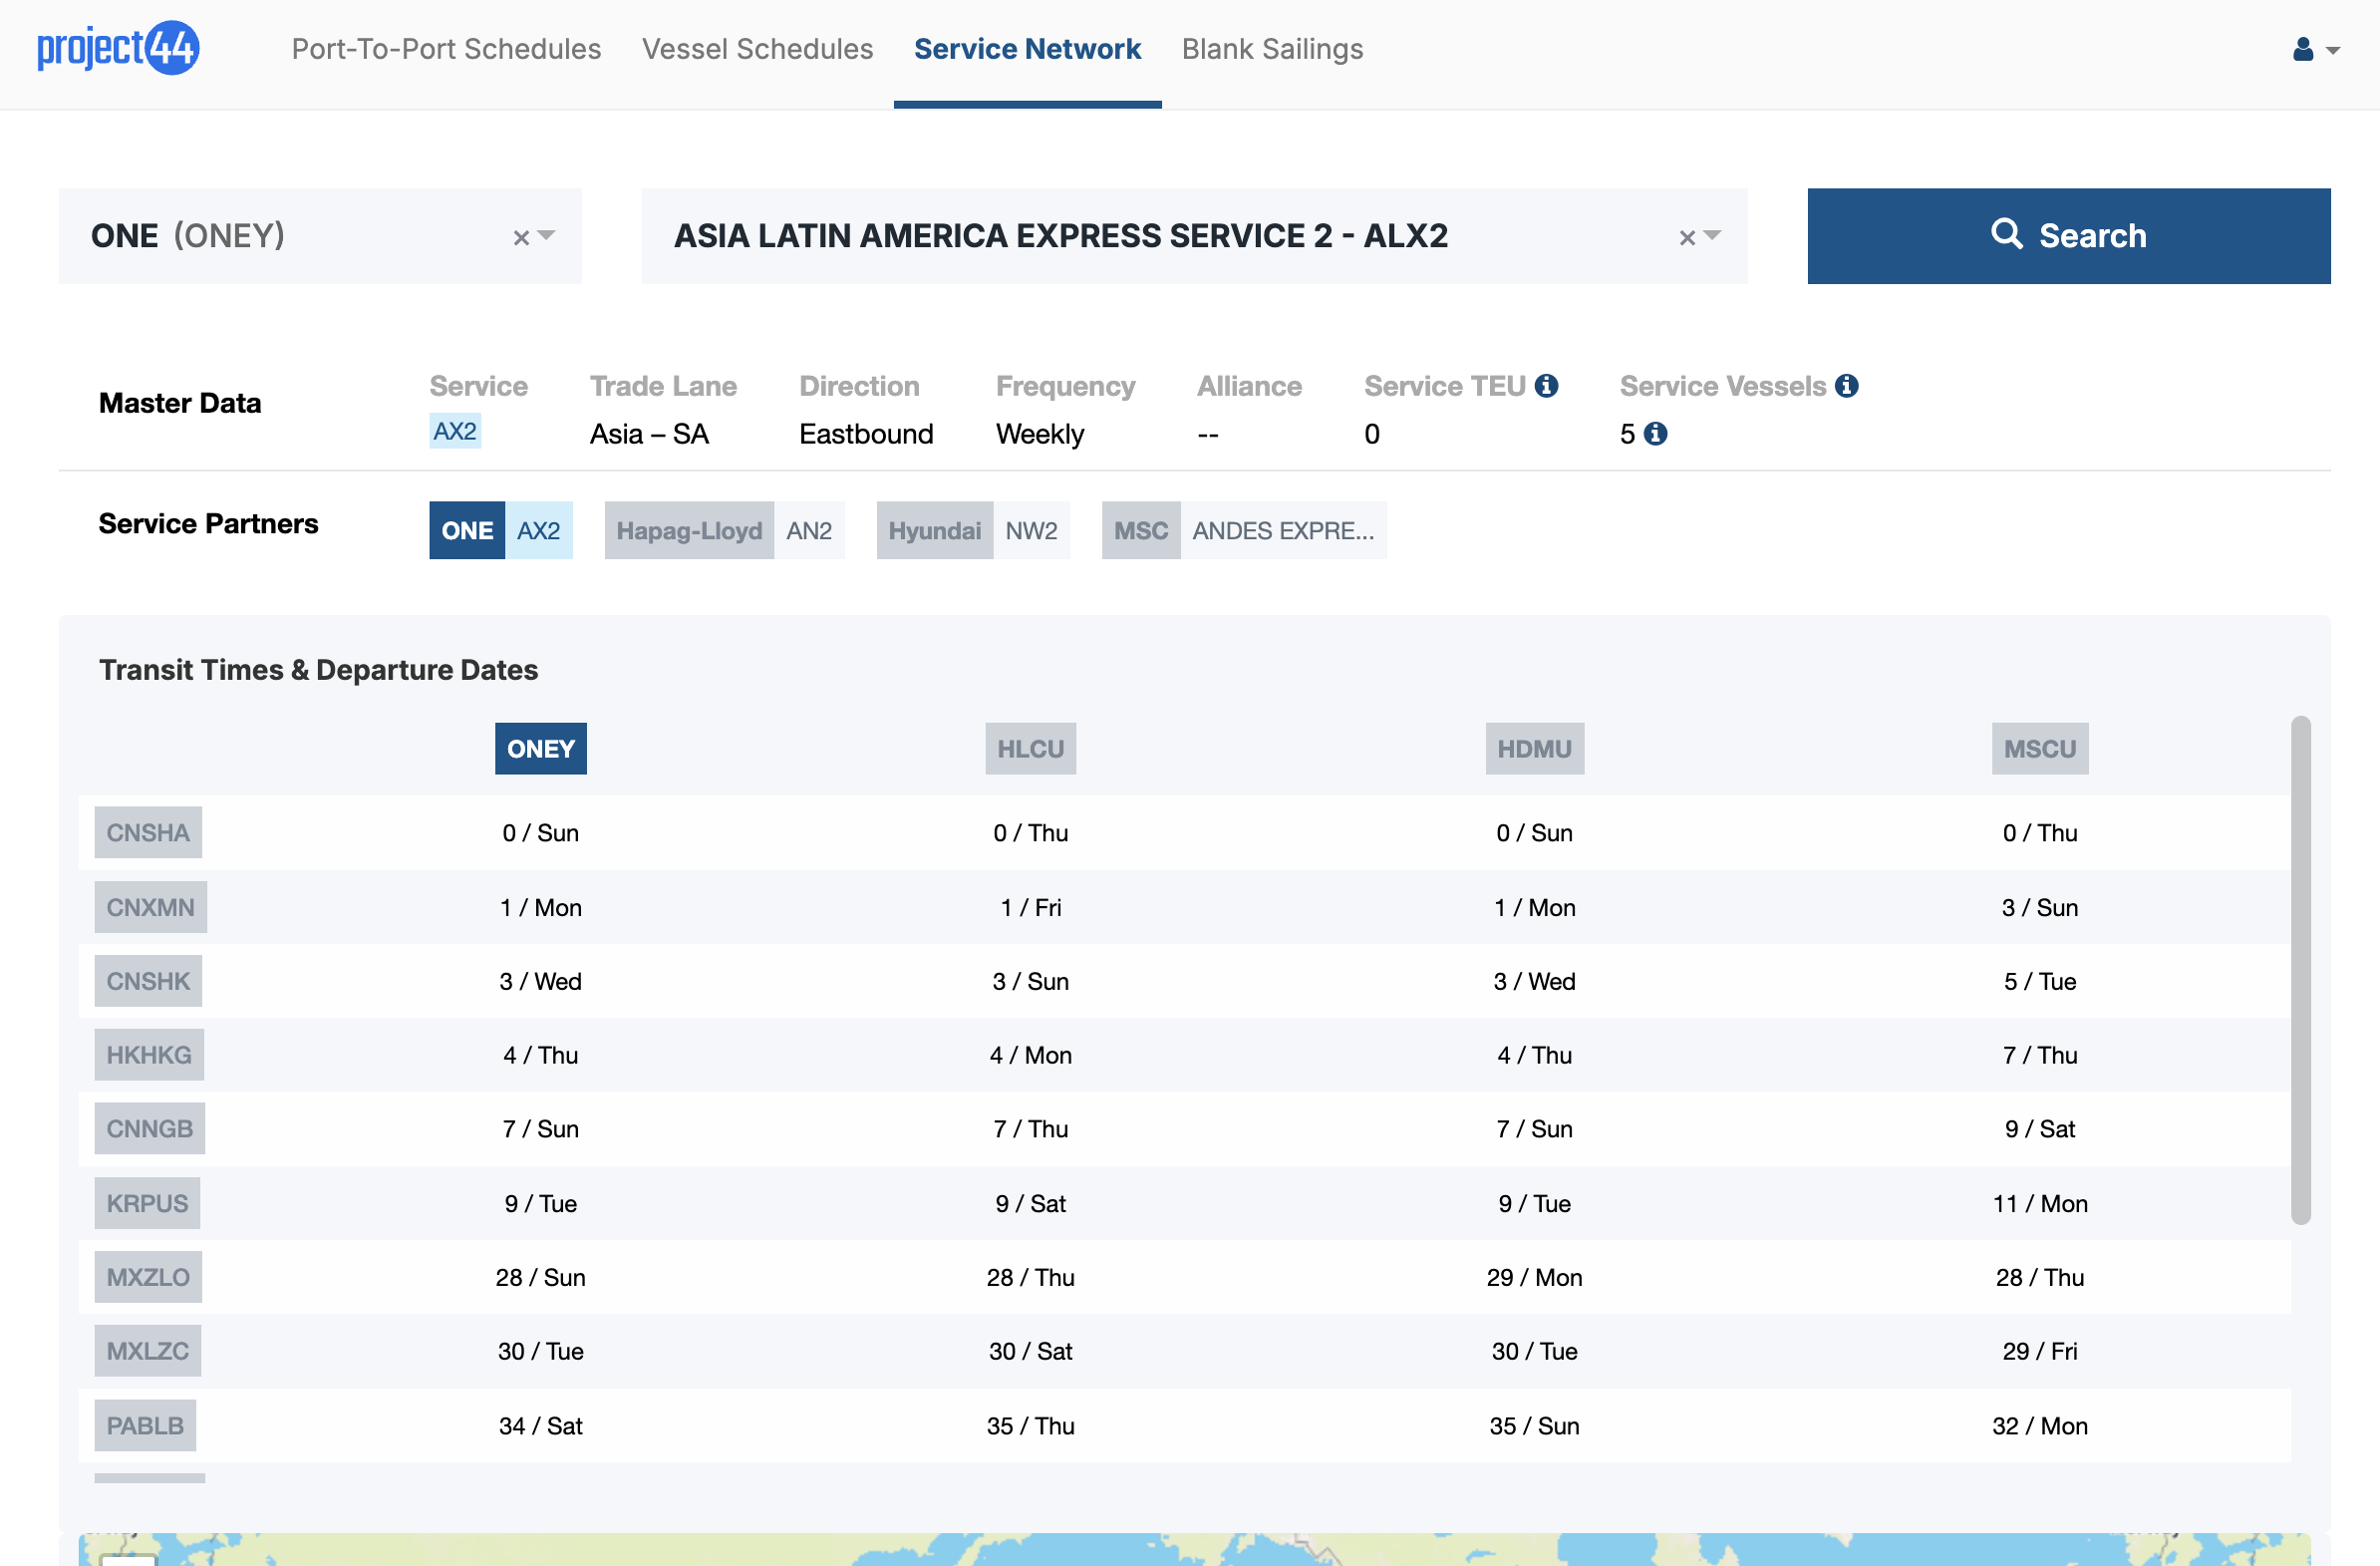2380x1566 pixels.
Task: Click the Asia – SA trade lane value
Action: [x=649, y=434]
